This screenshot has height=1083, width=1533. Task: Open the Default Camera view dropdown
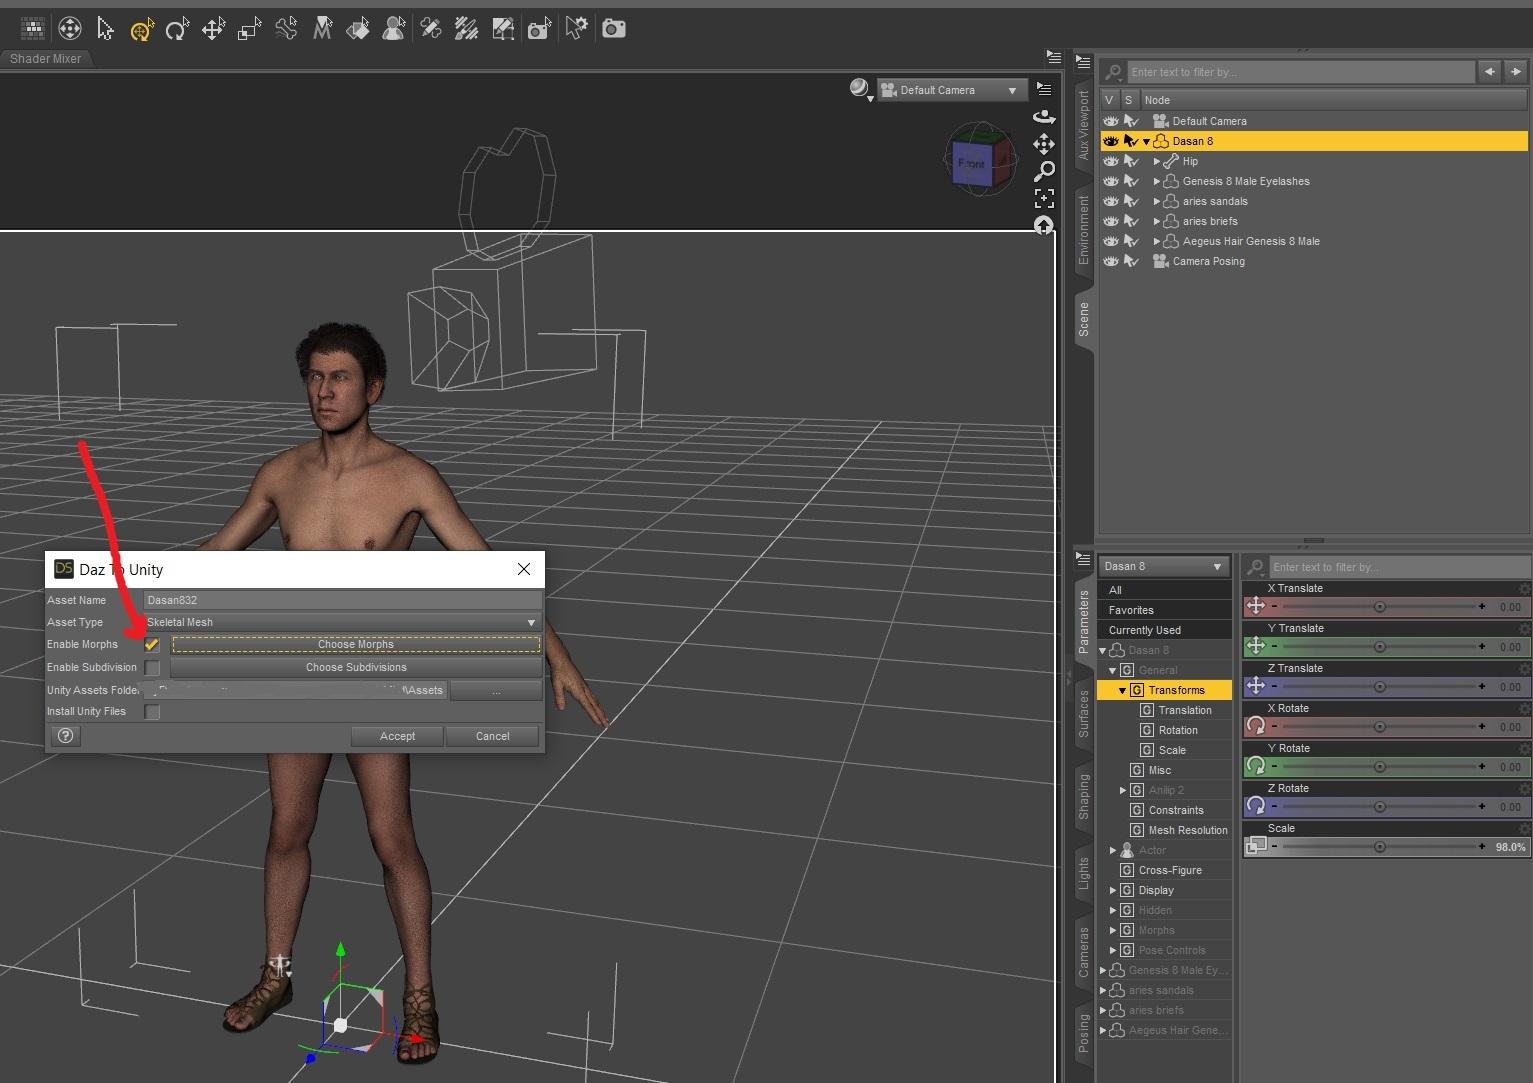[x=953, y=90]
